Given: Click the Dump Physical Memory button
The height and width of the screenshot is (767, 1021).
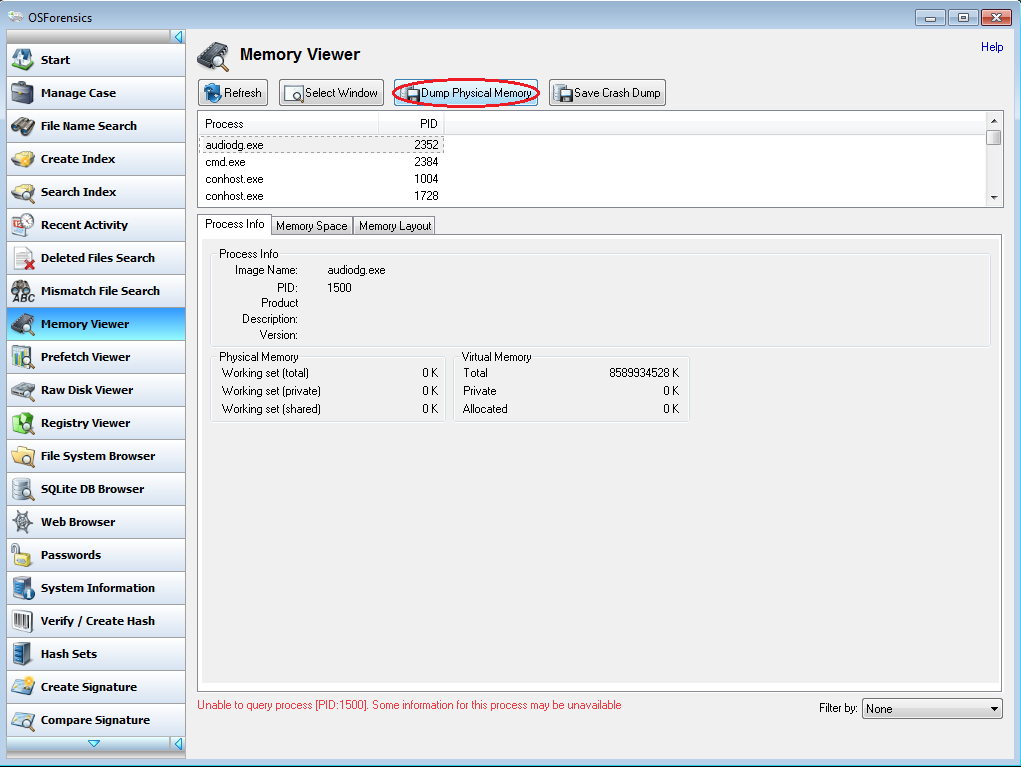Looking at the screenshot, I should [x=467, y=93].
